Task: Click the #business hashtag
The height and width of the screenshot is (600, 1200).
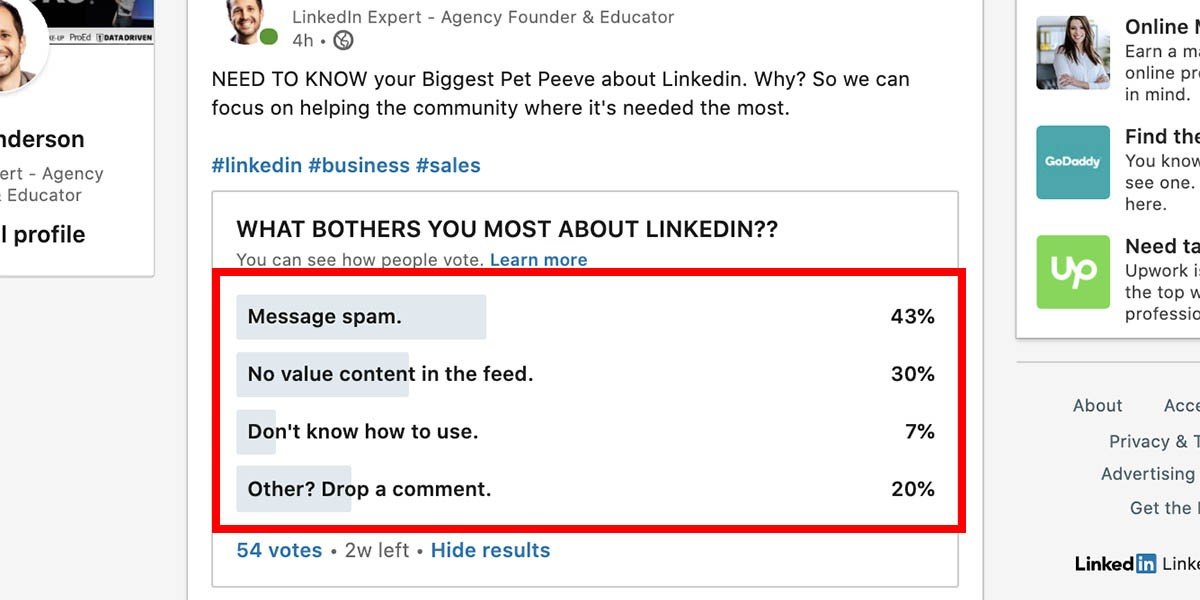Action: (x=359, y=165)
